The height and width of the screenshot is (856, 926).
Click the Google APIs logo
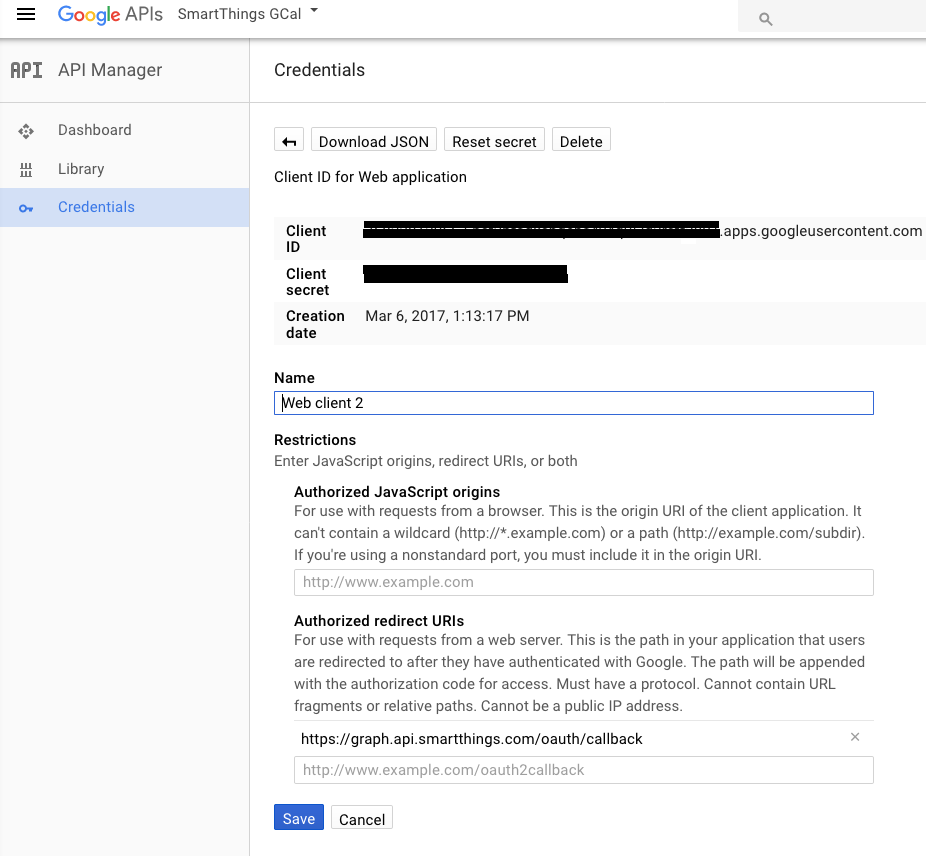[x=110, y=15]
